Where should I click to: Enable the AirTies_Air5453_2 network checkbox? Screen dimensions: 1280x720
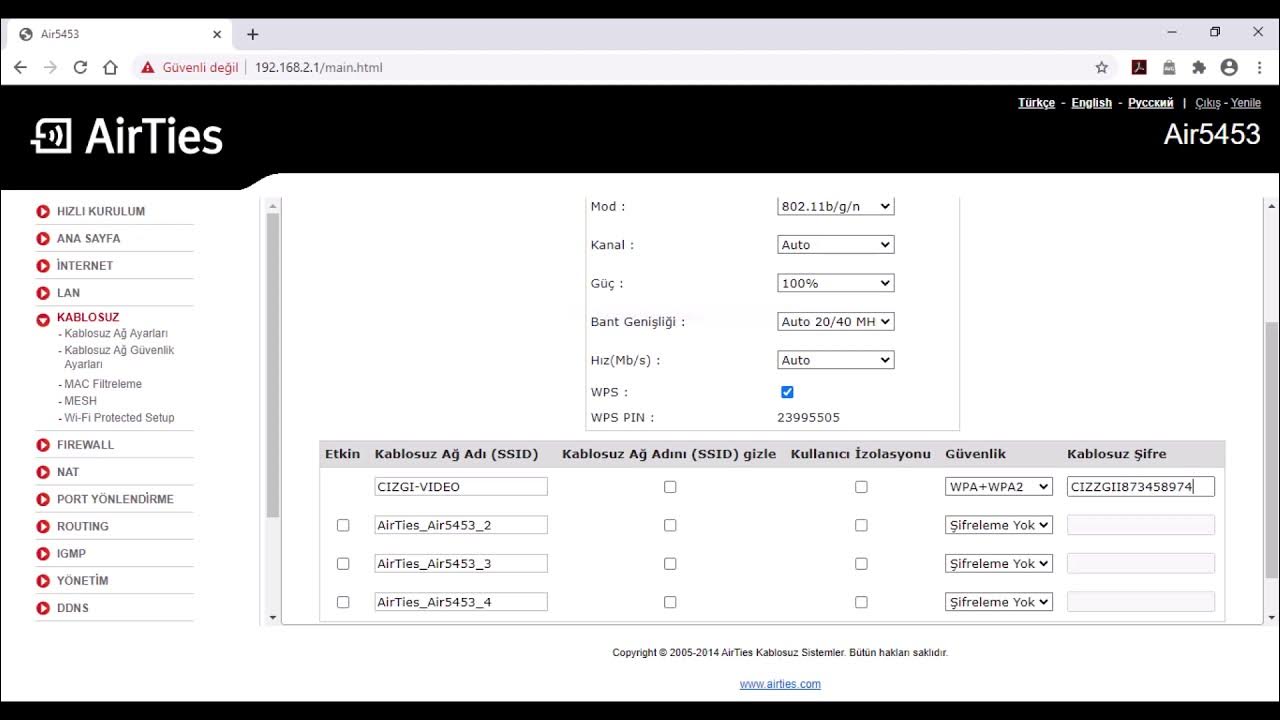pyautogui.click(x=343, y=525)
